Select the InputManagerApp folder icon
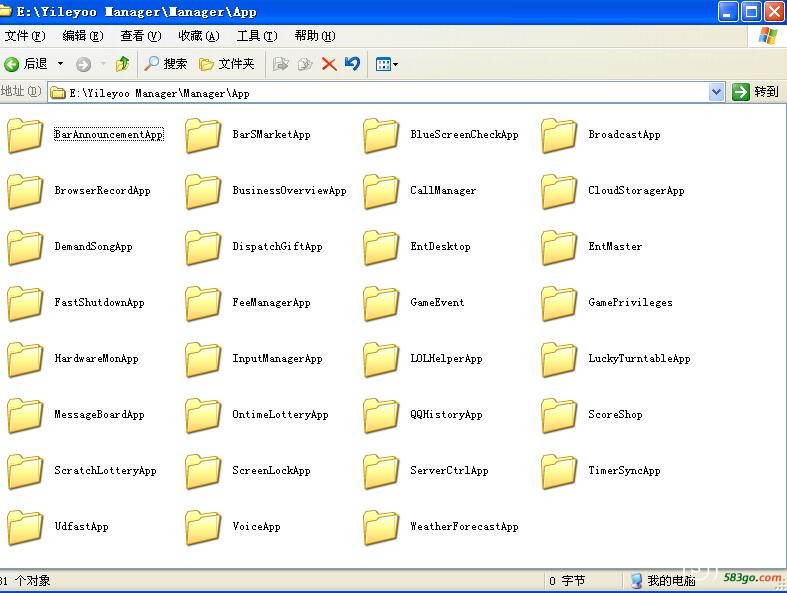787x593 pixels. click(x=203, y=359)
